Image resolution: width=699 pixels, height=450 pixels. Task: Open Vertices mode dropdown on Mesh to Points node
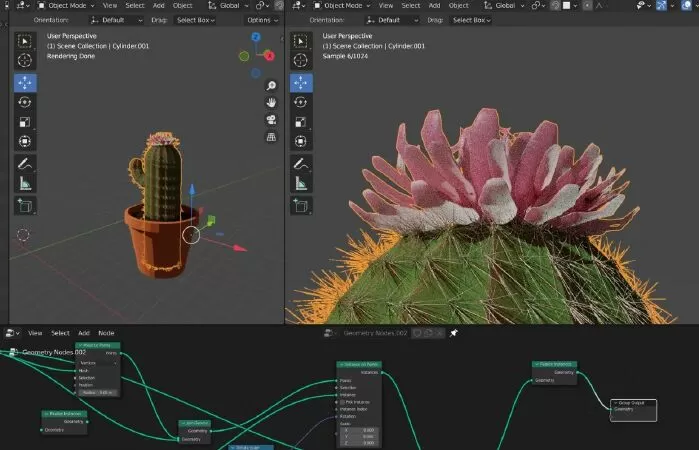[x=98, y=363]
